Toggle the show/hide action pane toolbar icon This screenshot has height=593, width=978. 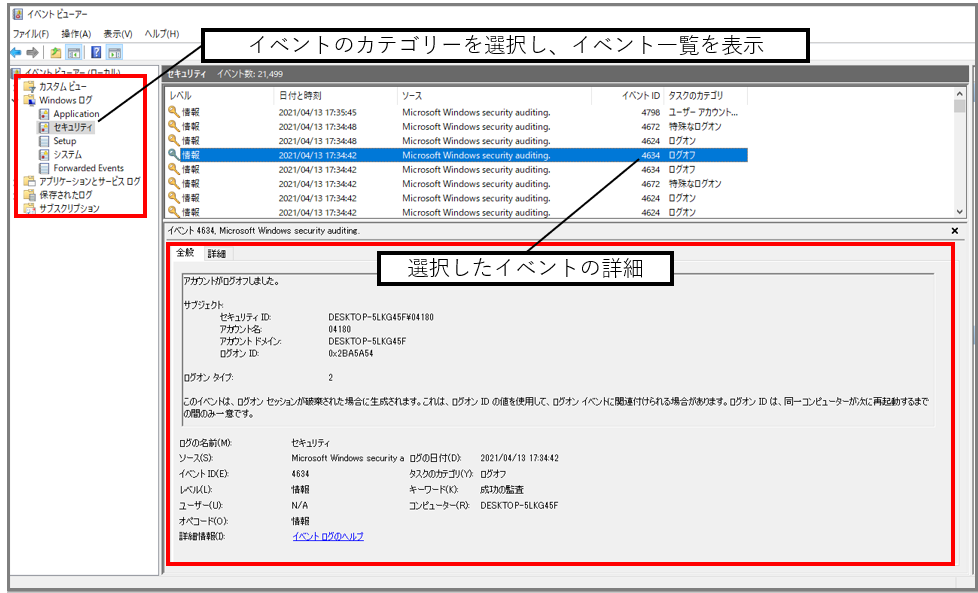coord(114,52)
